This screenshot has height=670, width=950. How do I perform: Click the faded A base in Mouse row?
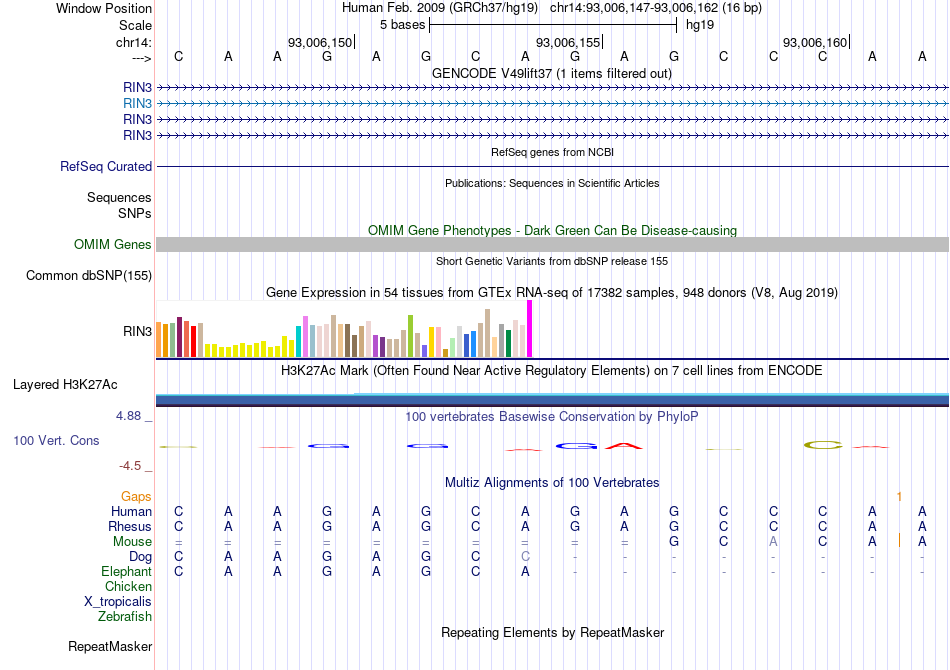pos(773,542)
